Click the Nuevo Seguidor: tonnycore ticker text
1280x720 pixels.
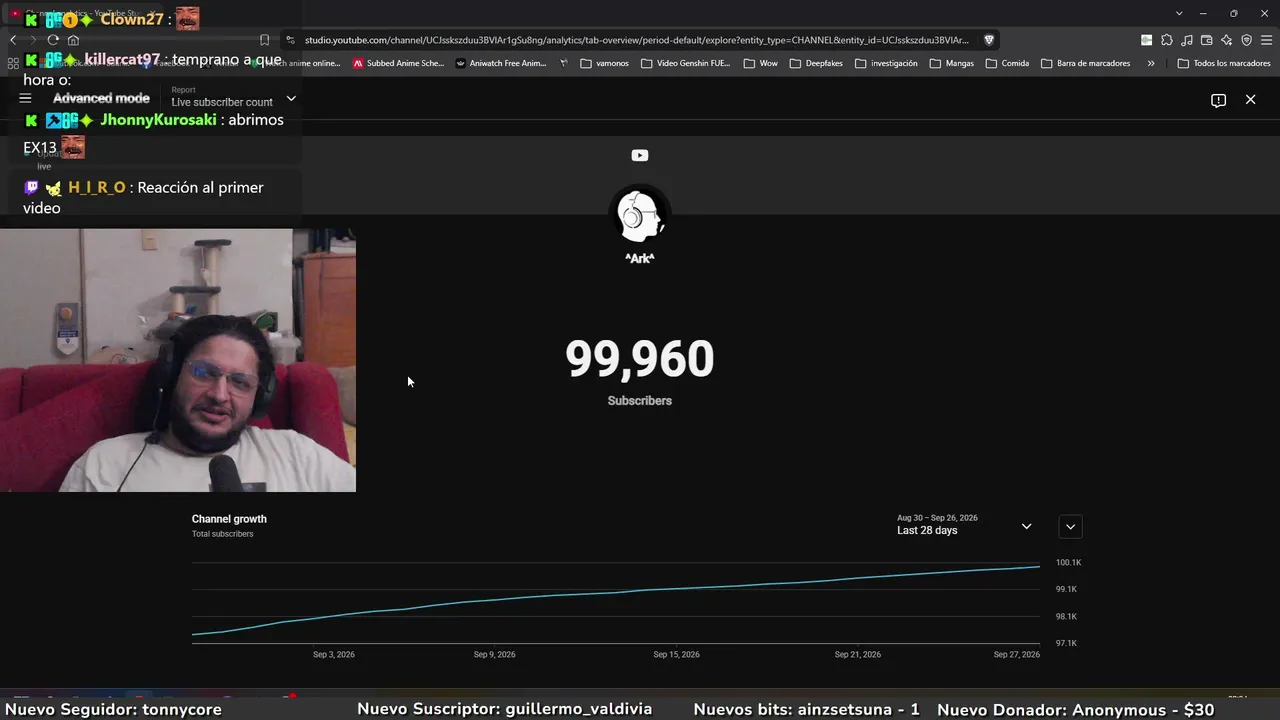coord(114,710)
